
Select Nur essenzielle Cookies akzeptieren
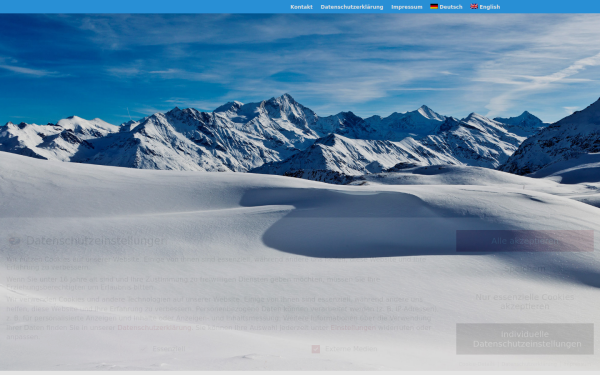pyautogui.click(x=525, y=302)
